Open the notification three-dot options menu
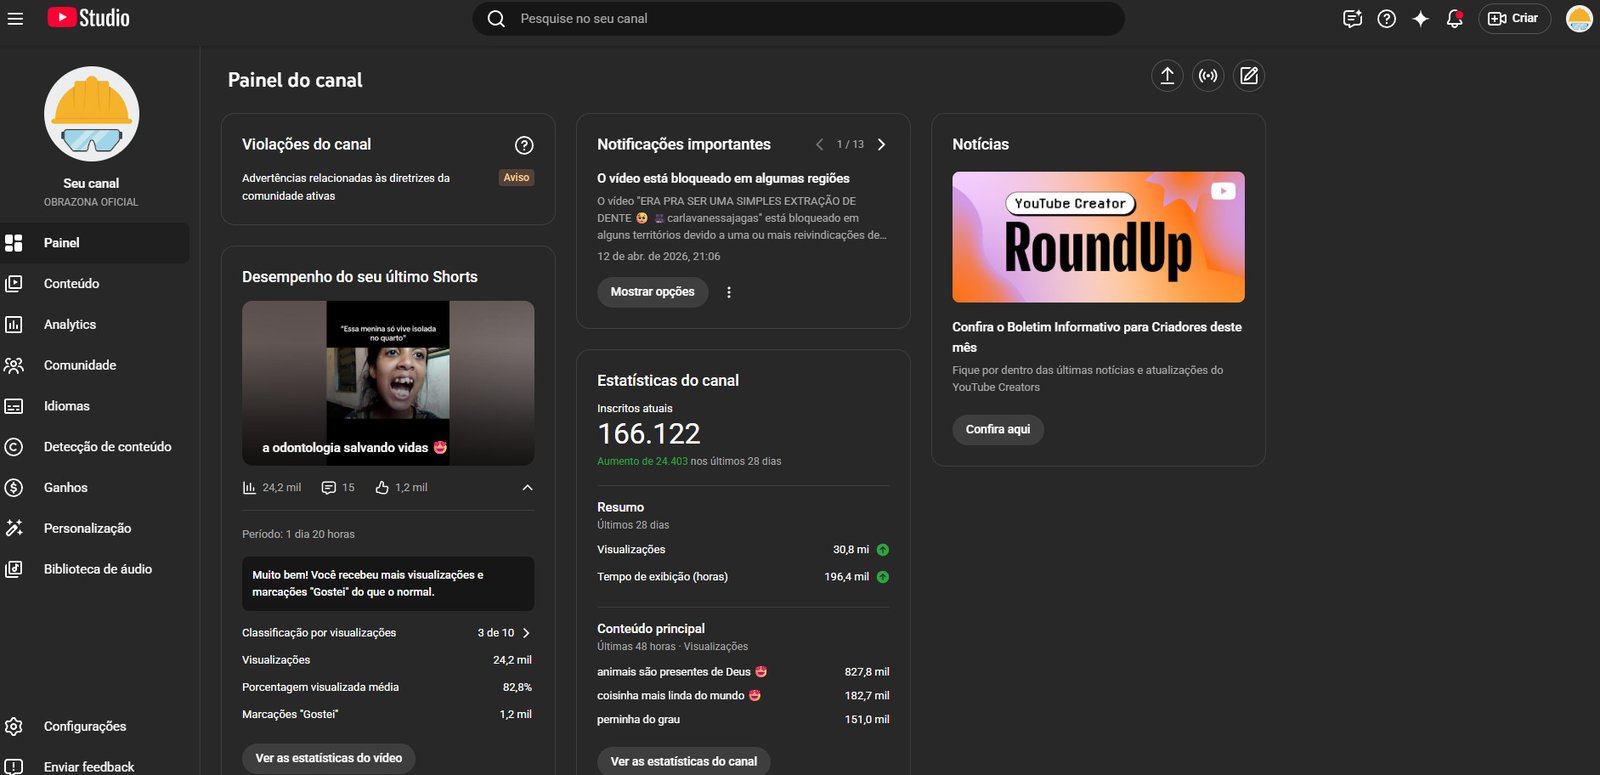1600x775 pixels. 728,293
